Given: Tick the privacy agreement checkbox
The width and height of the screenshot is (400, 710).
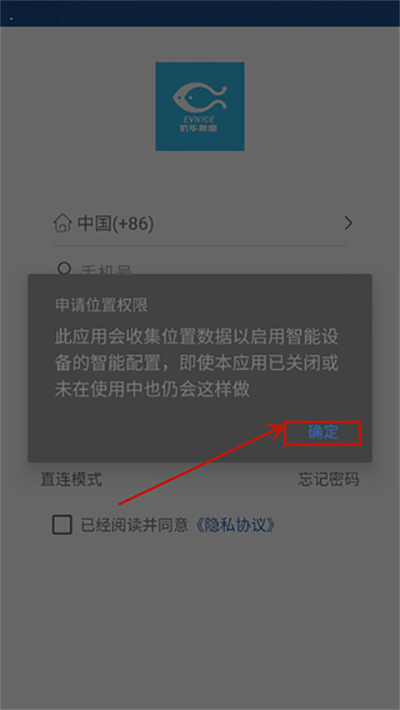Looking at the screenshot, I should coord(62,525).
